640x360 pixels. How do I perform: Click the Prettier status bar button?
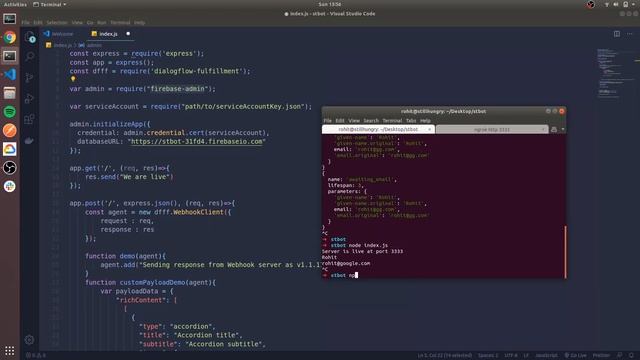[x=601, y=356]
